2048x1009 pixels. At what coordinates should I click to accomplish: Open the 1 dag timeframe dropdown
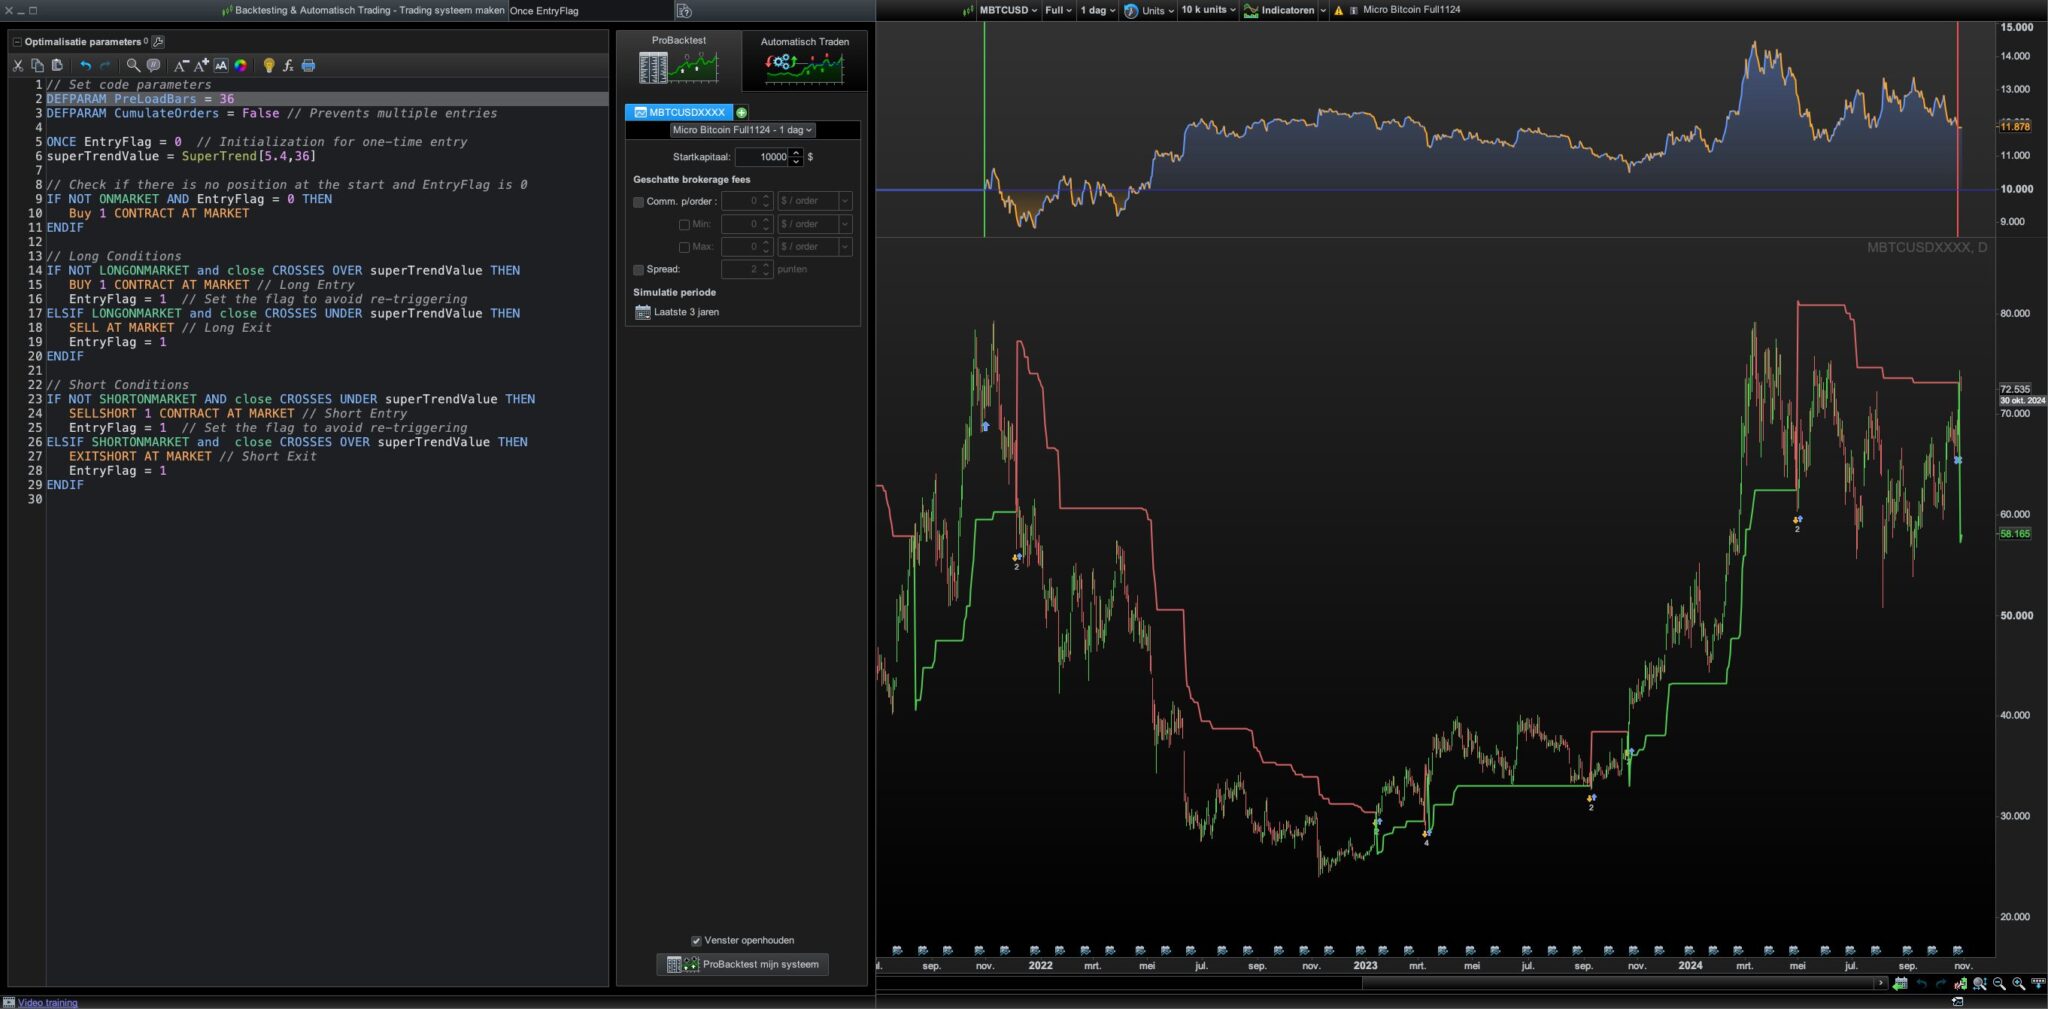pos(1098,10)
